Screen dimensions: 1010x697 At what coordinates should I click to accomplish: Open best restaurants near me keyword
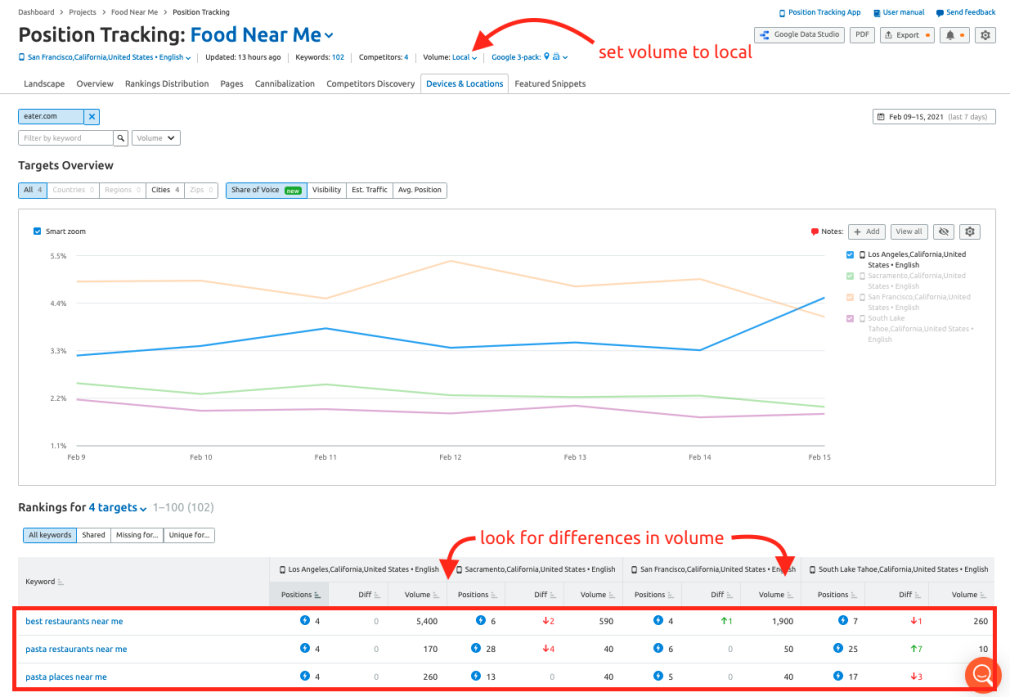pyautogui.click(x=74, y=622)
